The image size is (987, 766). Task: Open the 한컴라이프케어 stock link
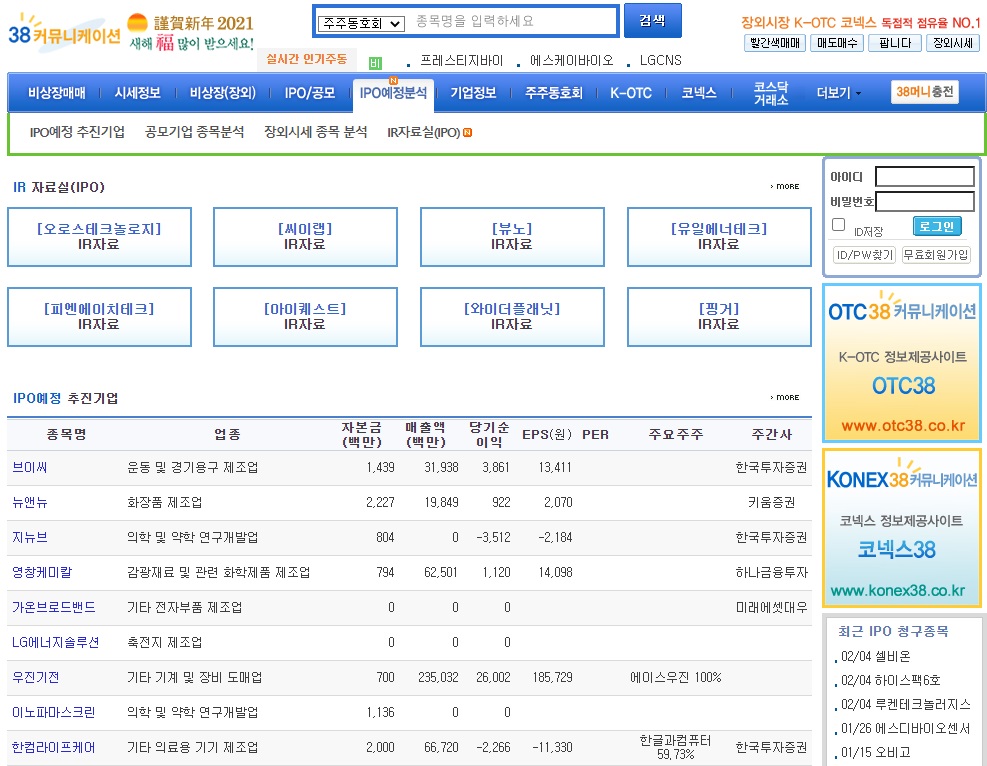pyautogui.click(x=54, y=747)
